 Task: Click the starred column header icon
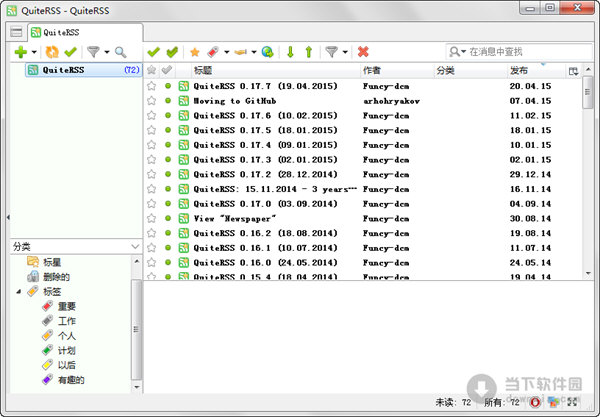point(152,70)
